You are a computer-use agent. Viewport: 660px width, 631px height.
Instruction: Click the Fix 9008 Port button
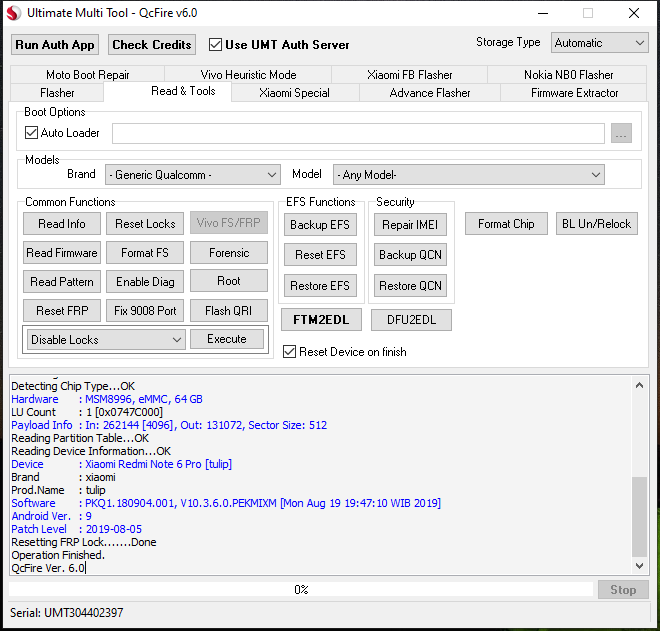[145, 311]
